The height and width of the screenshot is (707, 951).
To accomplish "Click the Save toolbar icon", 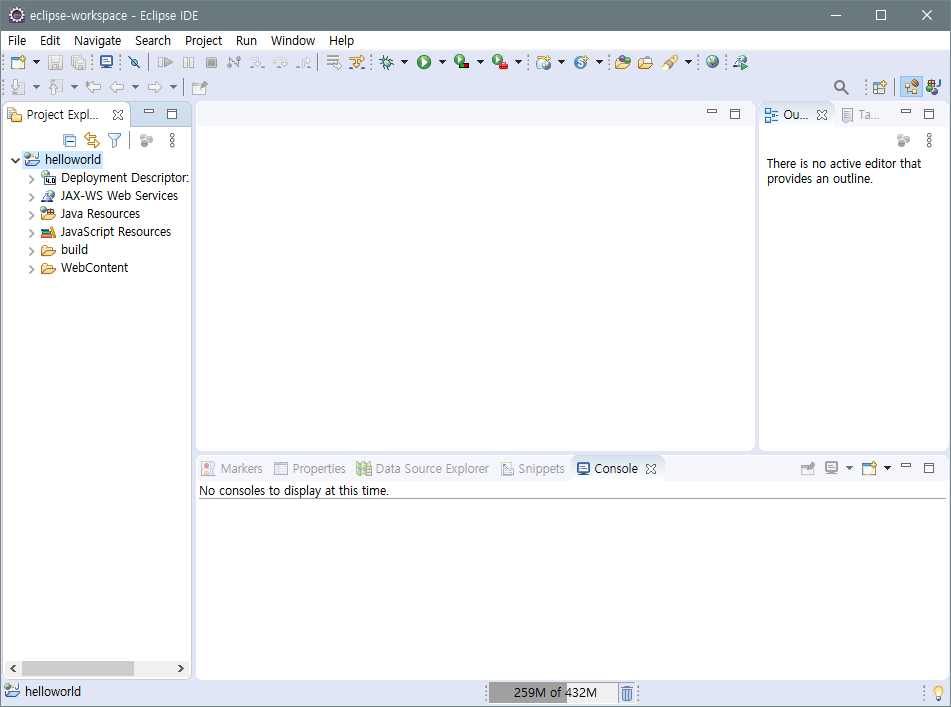I will pyautogui.click(x=55, y=62).
